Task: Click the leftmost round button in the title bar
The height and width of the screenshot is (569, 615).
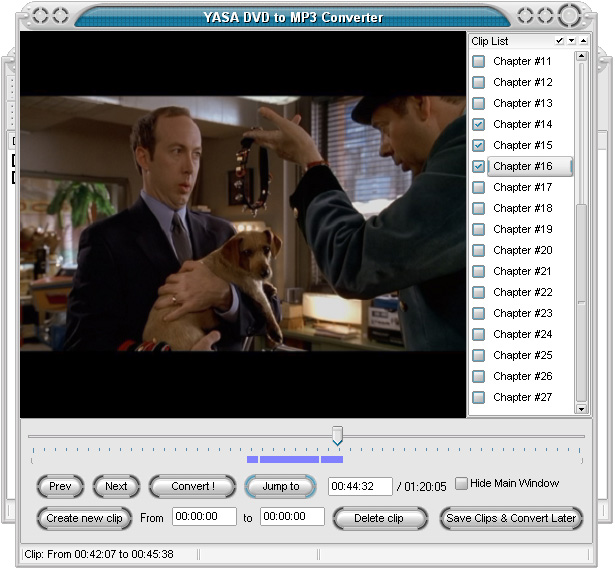Action: pos(40,16)
